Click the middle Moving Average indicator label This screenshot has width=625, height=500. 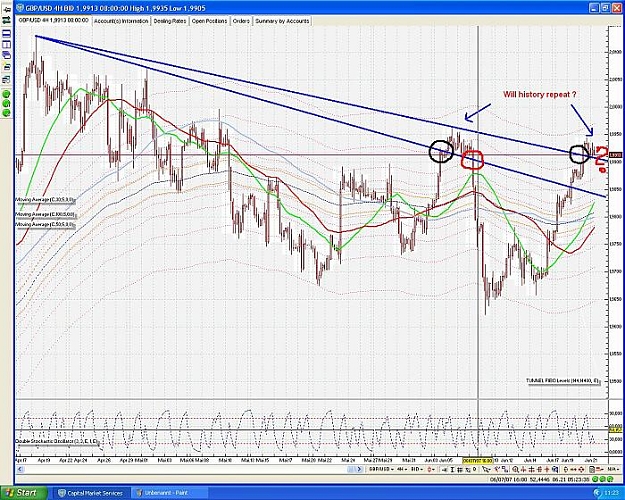tap(45, 215)
